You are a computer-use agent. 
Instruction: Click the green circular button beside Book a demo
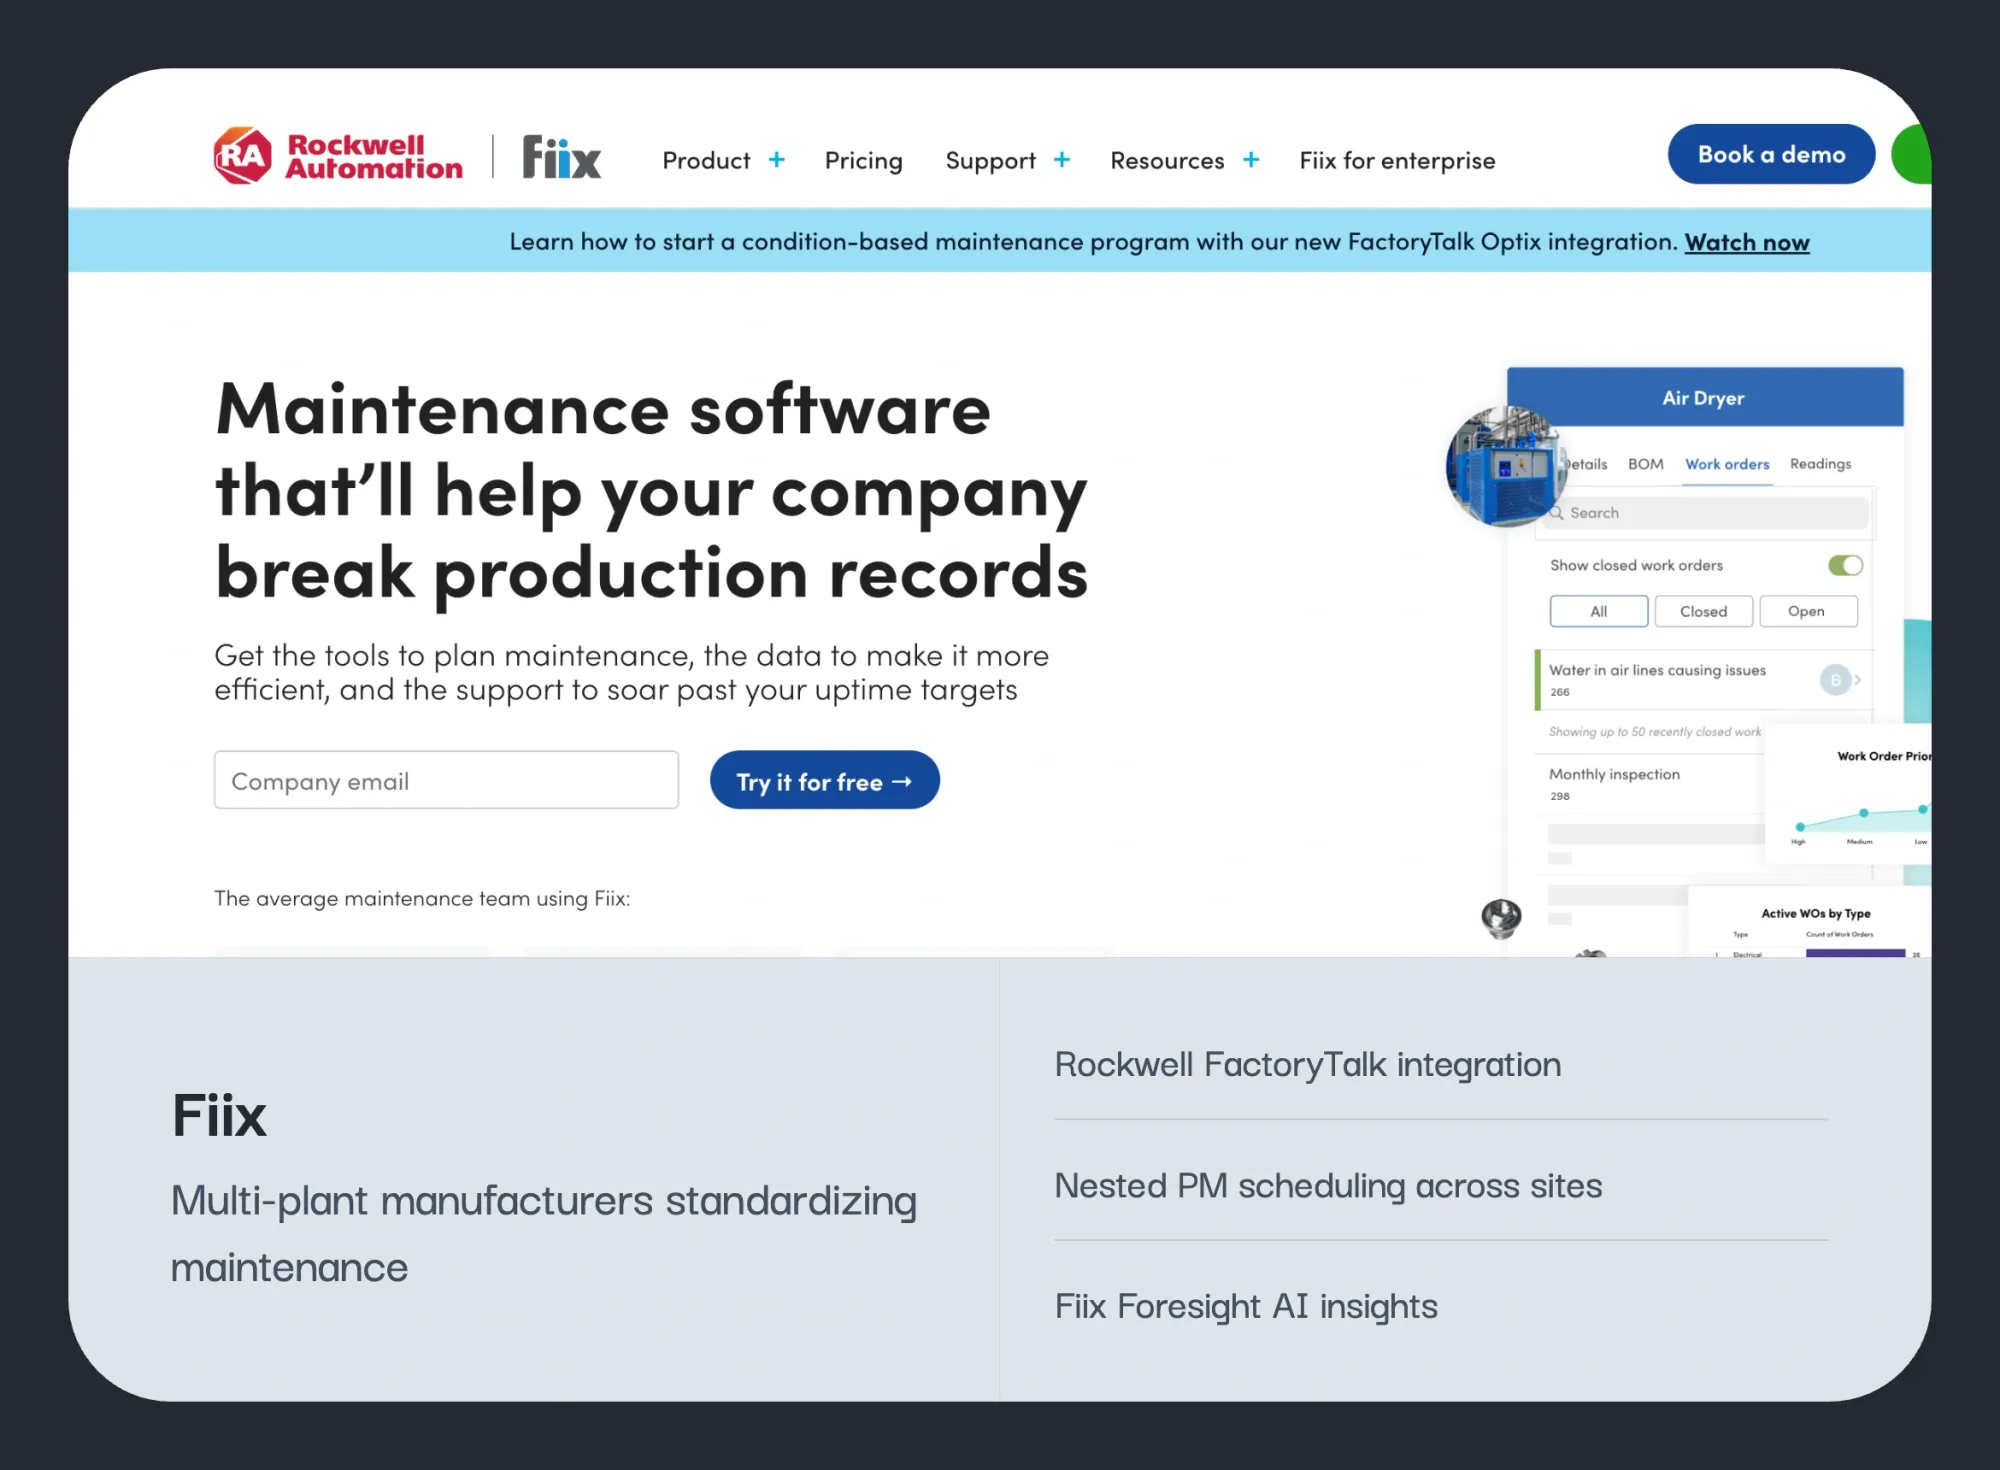(x=1912, y=154)
